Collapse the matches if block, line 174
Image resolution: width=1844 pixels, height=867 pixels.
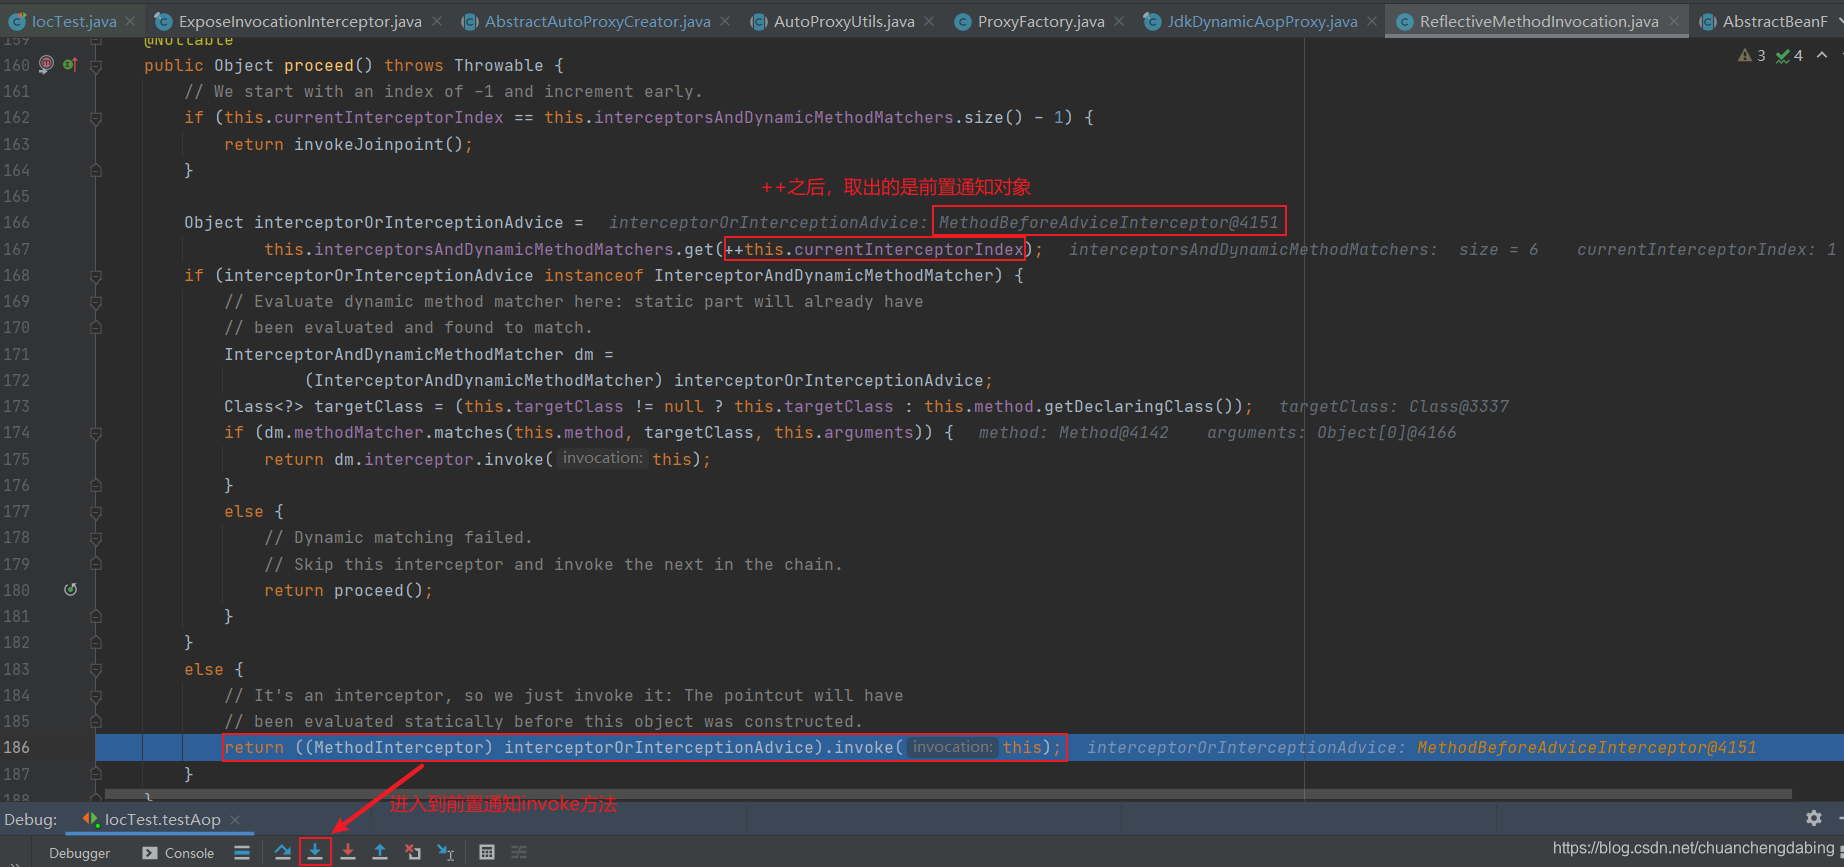[96, 433]
